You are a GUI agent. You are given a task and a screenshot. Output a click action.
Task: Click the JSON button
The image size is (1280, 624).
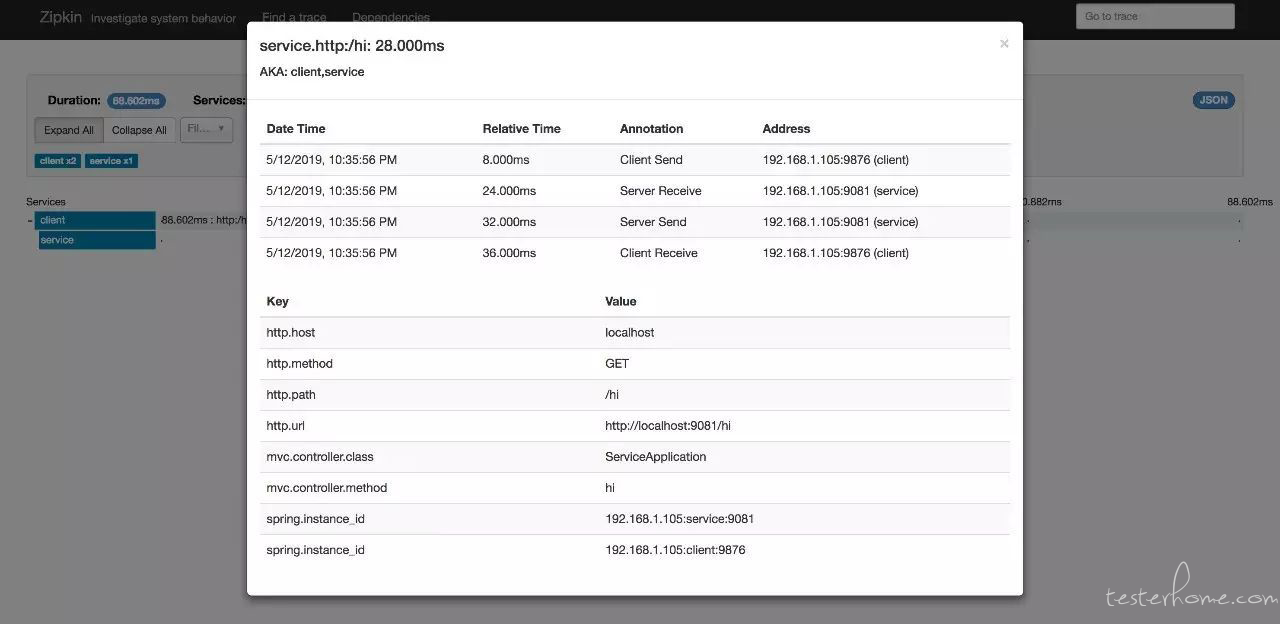click(x=1213, y=100)
